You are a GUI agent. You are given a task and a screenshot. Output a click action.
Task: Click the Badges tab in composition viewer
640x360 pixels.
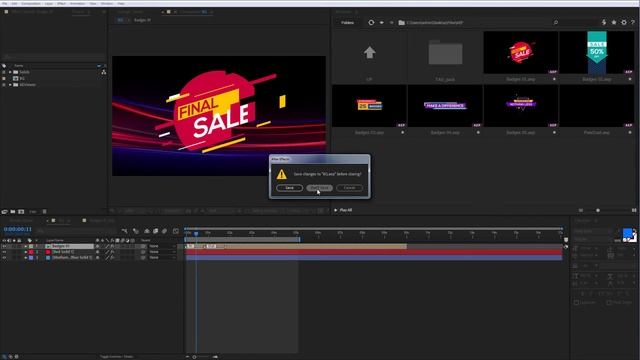tap(142, 20)
